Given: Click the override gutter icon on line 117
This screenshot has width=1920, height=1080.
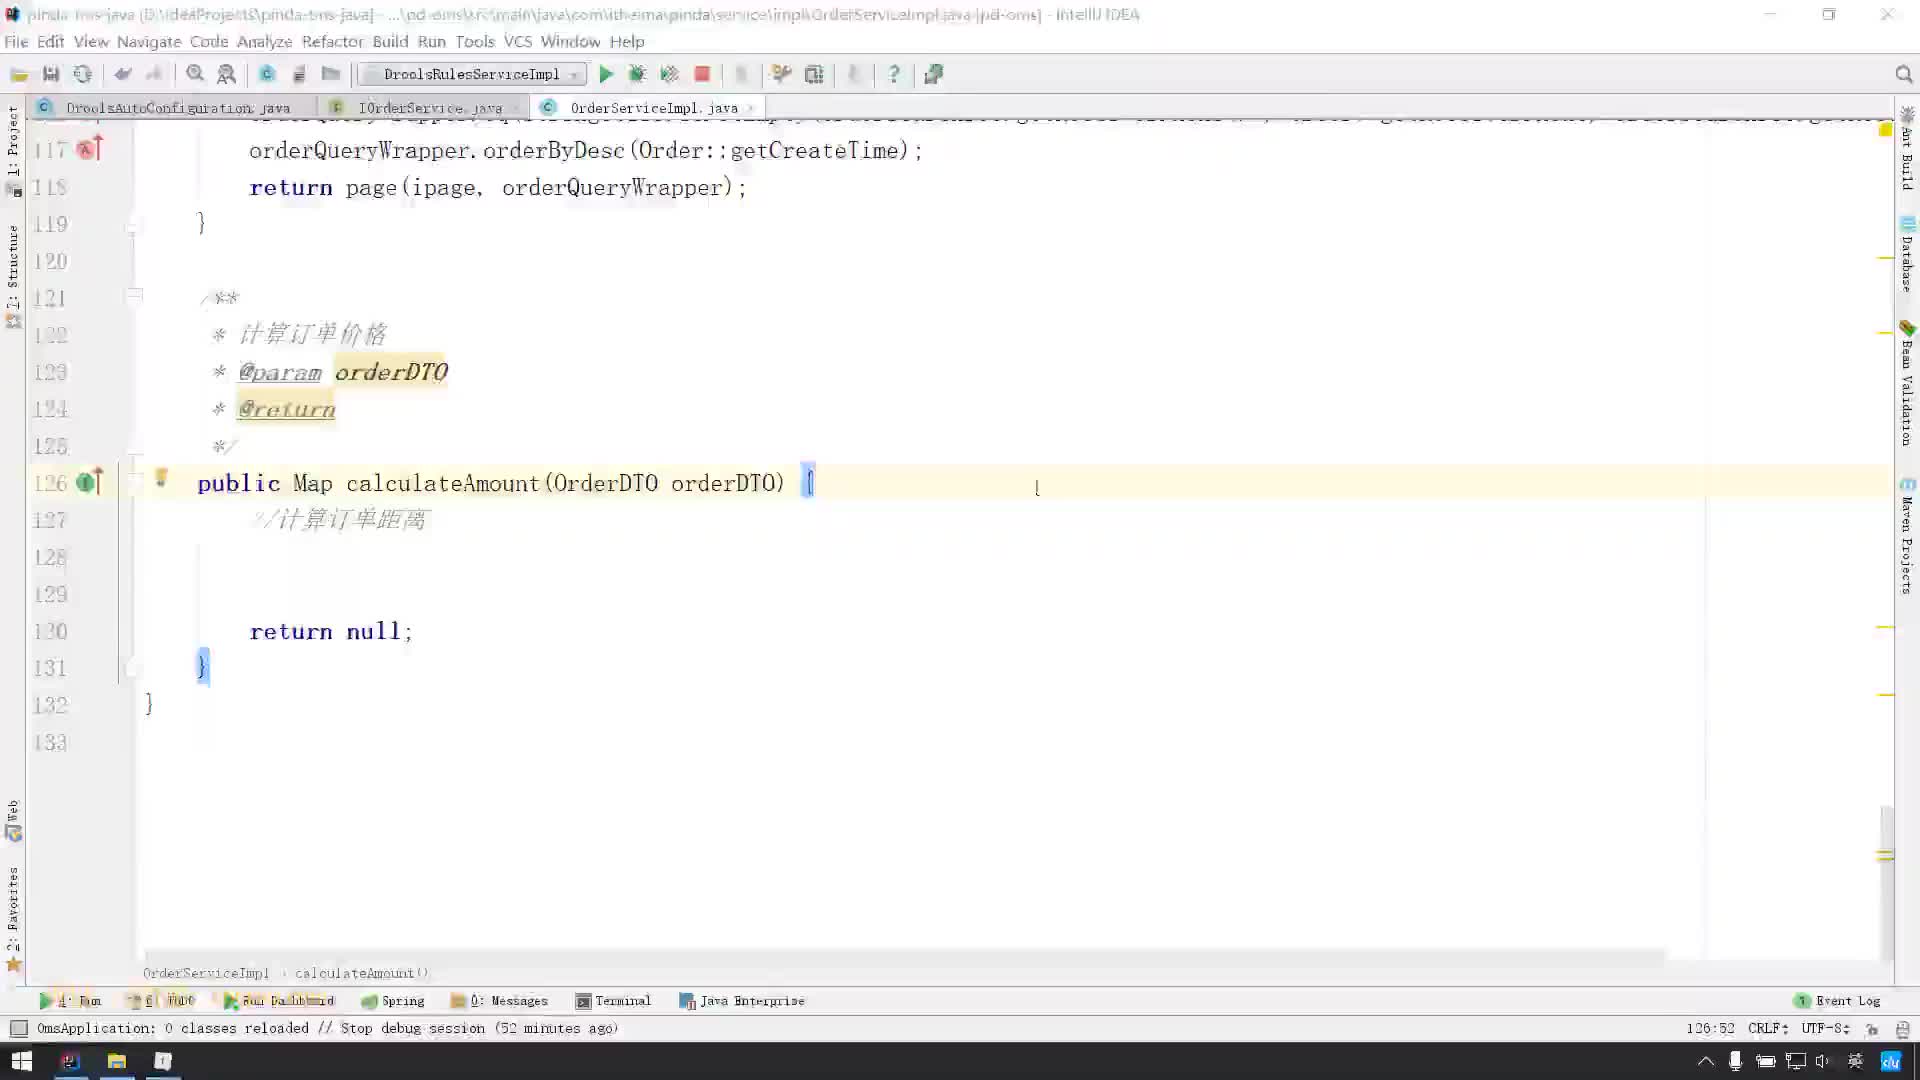Looking at the screenshot, I should click(89, 150).
